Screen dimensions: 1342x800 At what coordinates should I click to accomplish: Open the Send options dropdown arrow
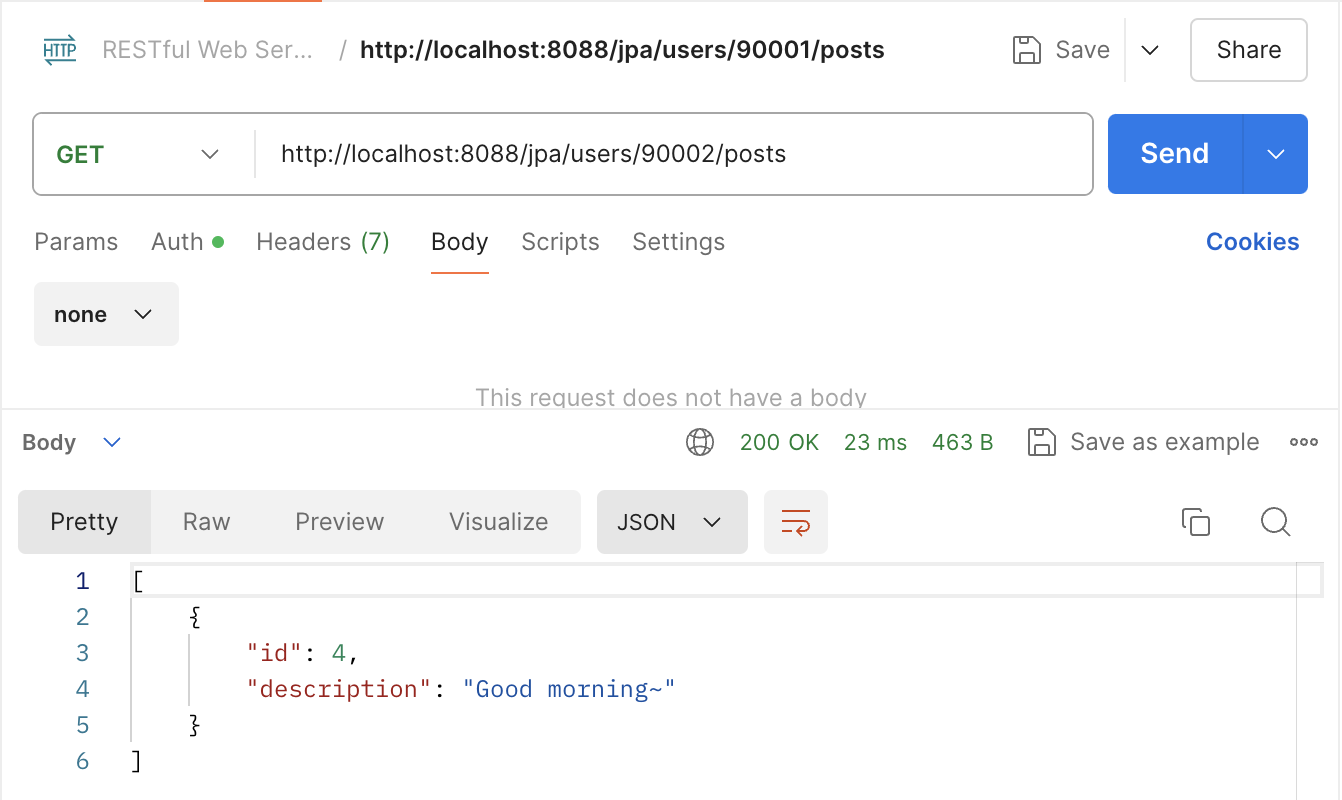tap(1275, 154)
